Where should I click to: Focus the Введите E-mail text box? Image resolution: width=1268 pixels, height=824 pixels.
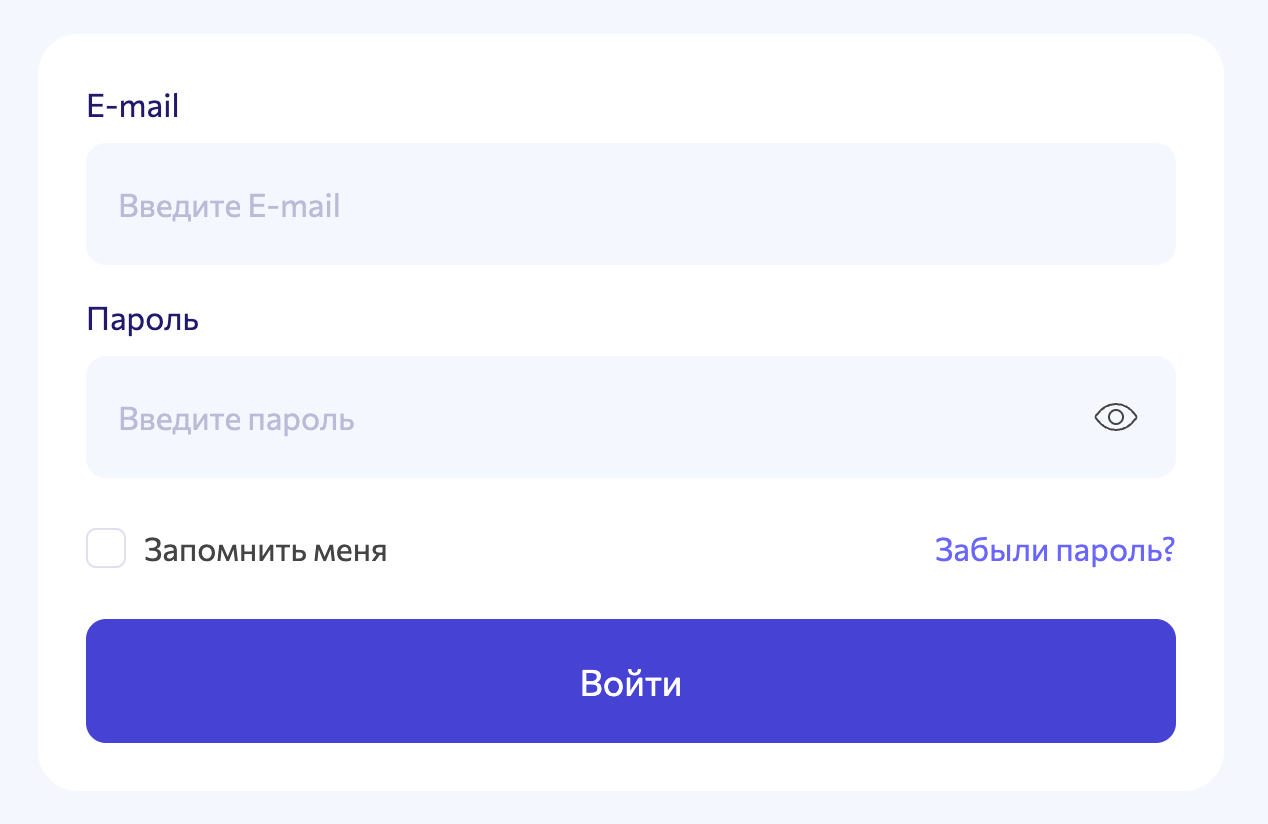coord(631,204)
